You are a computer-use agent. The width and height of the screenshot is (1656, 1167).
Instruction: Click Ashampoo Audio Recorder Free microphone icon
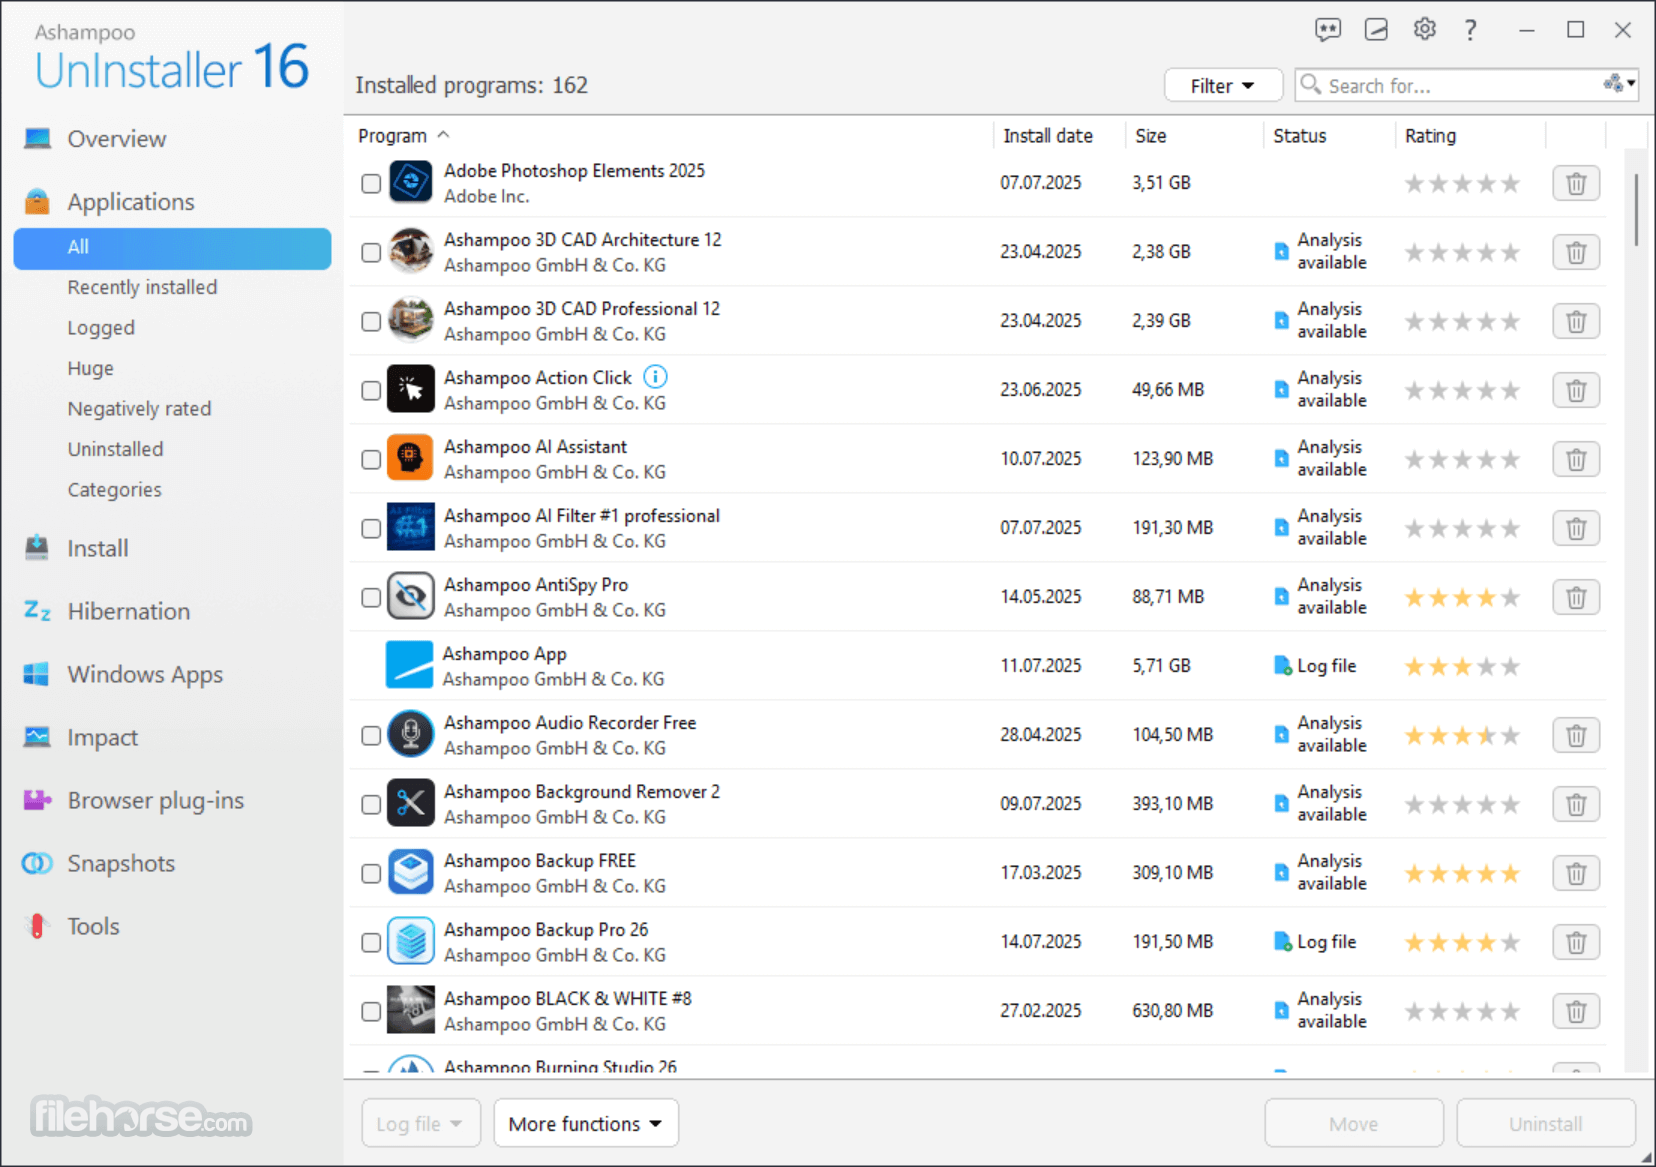(410, 734)
